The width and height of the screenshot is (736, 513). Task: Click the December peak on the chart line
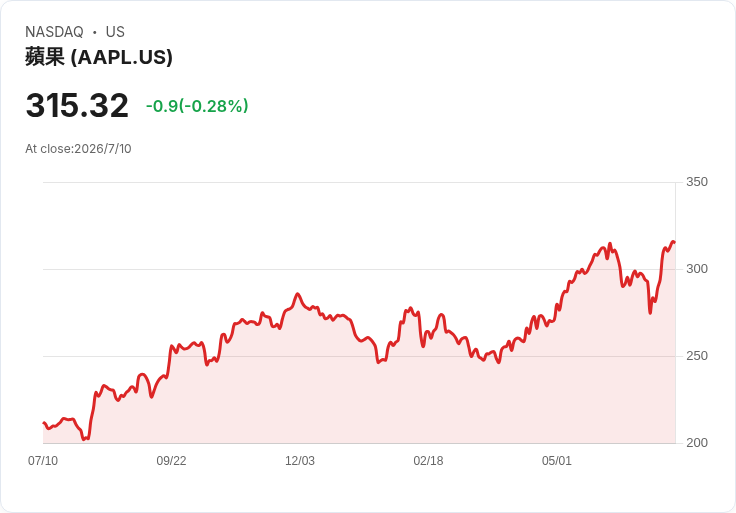pyautogui.click(x=297, y=294)
